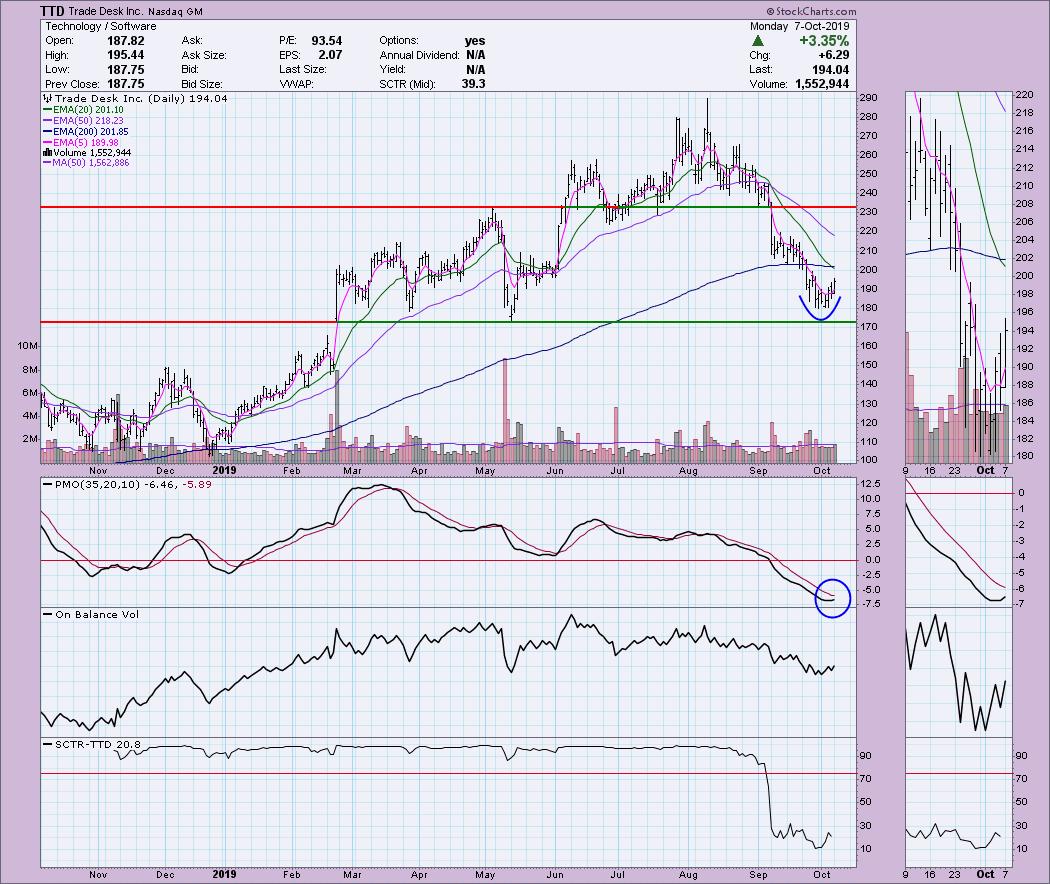The width and height of the screenshot is (1050, 884).
Task: Click the 'Last Size:' label
Action: pos(303,70)
